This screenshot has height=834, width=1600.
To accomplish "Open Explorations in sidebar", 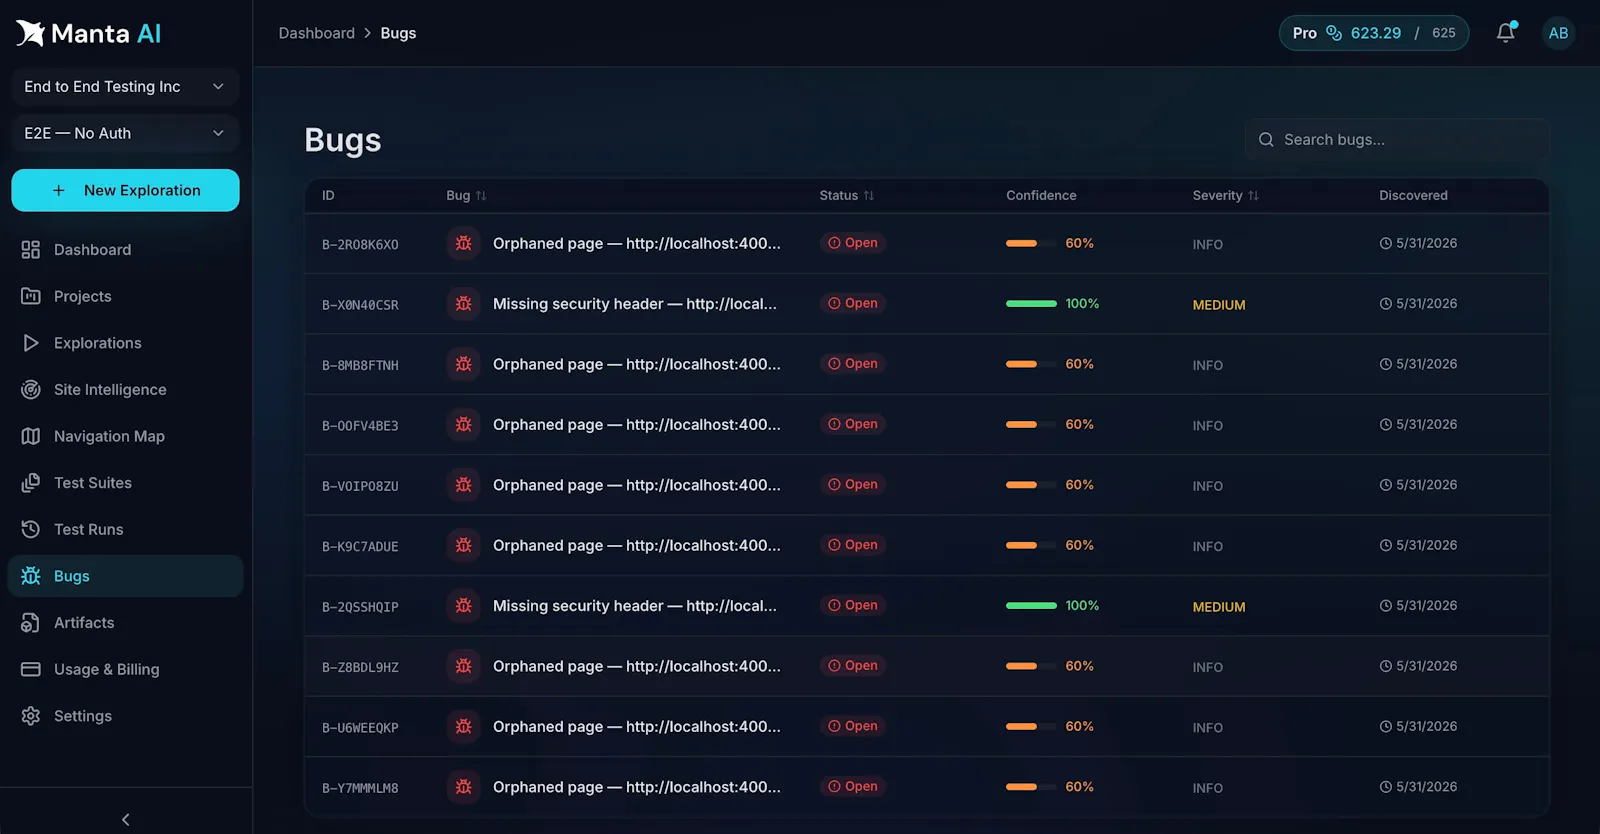I will 126,343.
